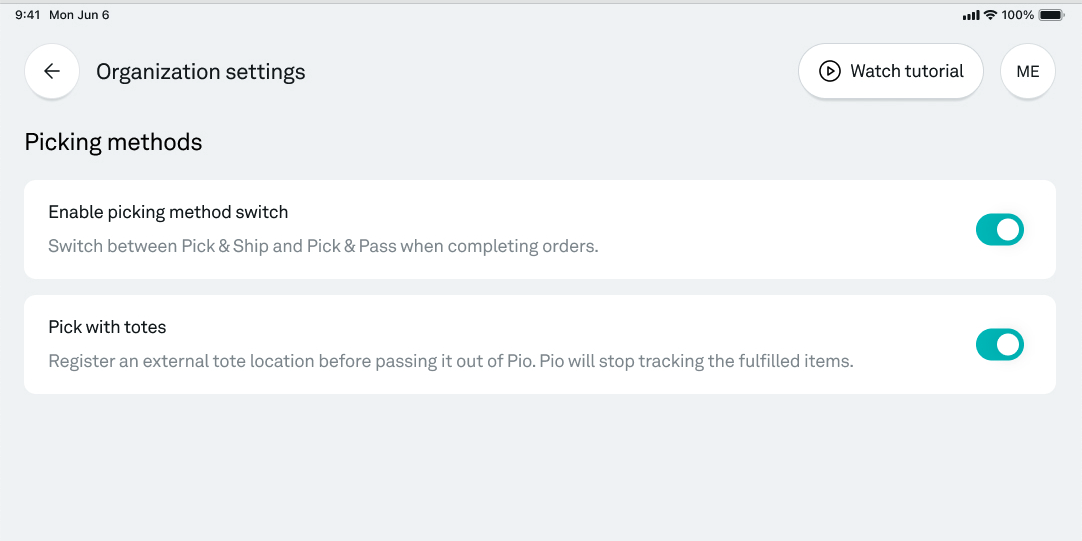Go back using the arrow button
This screenshot has height=541, width=1082.
pyautogui.click(x=52, y=71)
